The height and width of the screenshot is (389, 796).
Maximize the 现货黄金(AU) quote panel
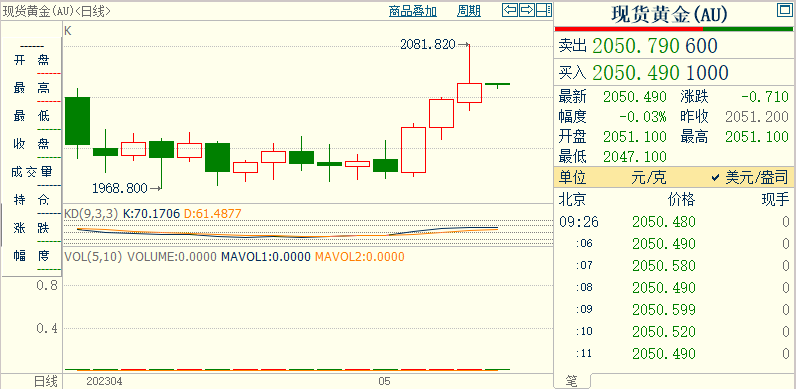tap(784, 10)
